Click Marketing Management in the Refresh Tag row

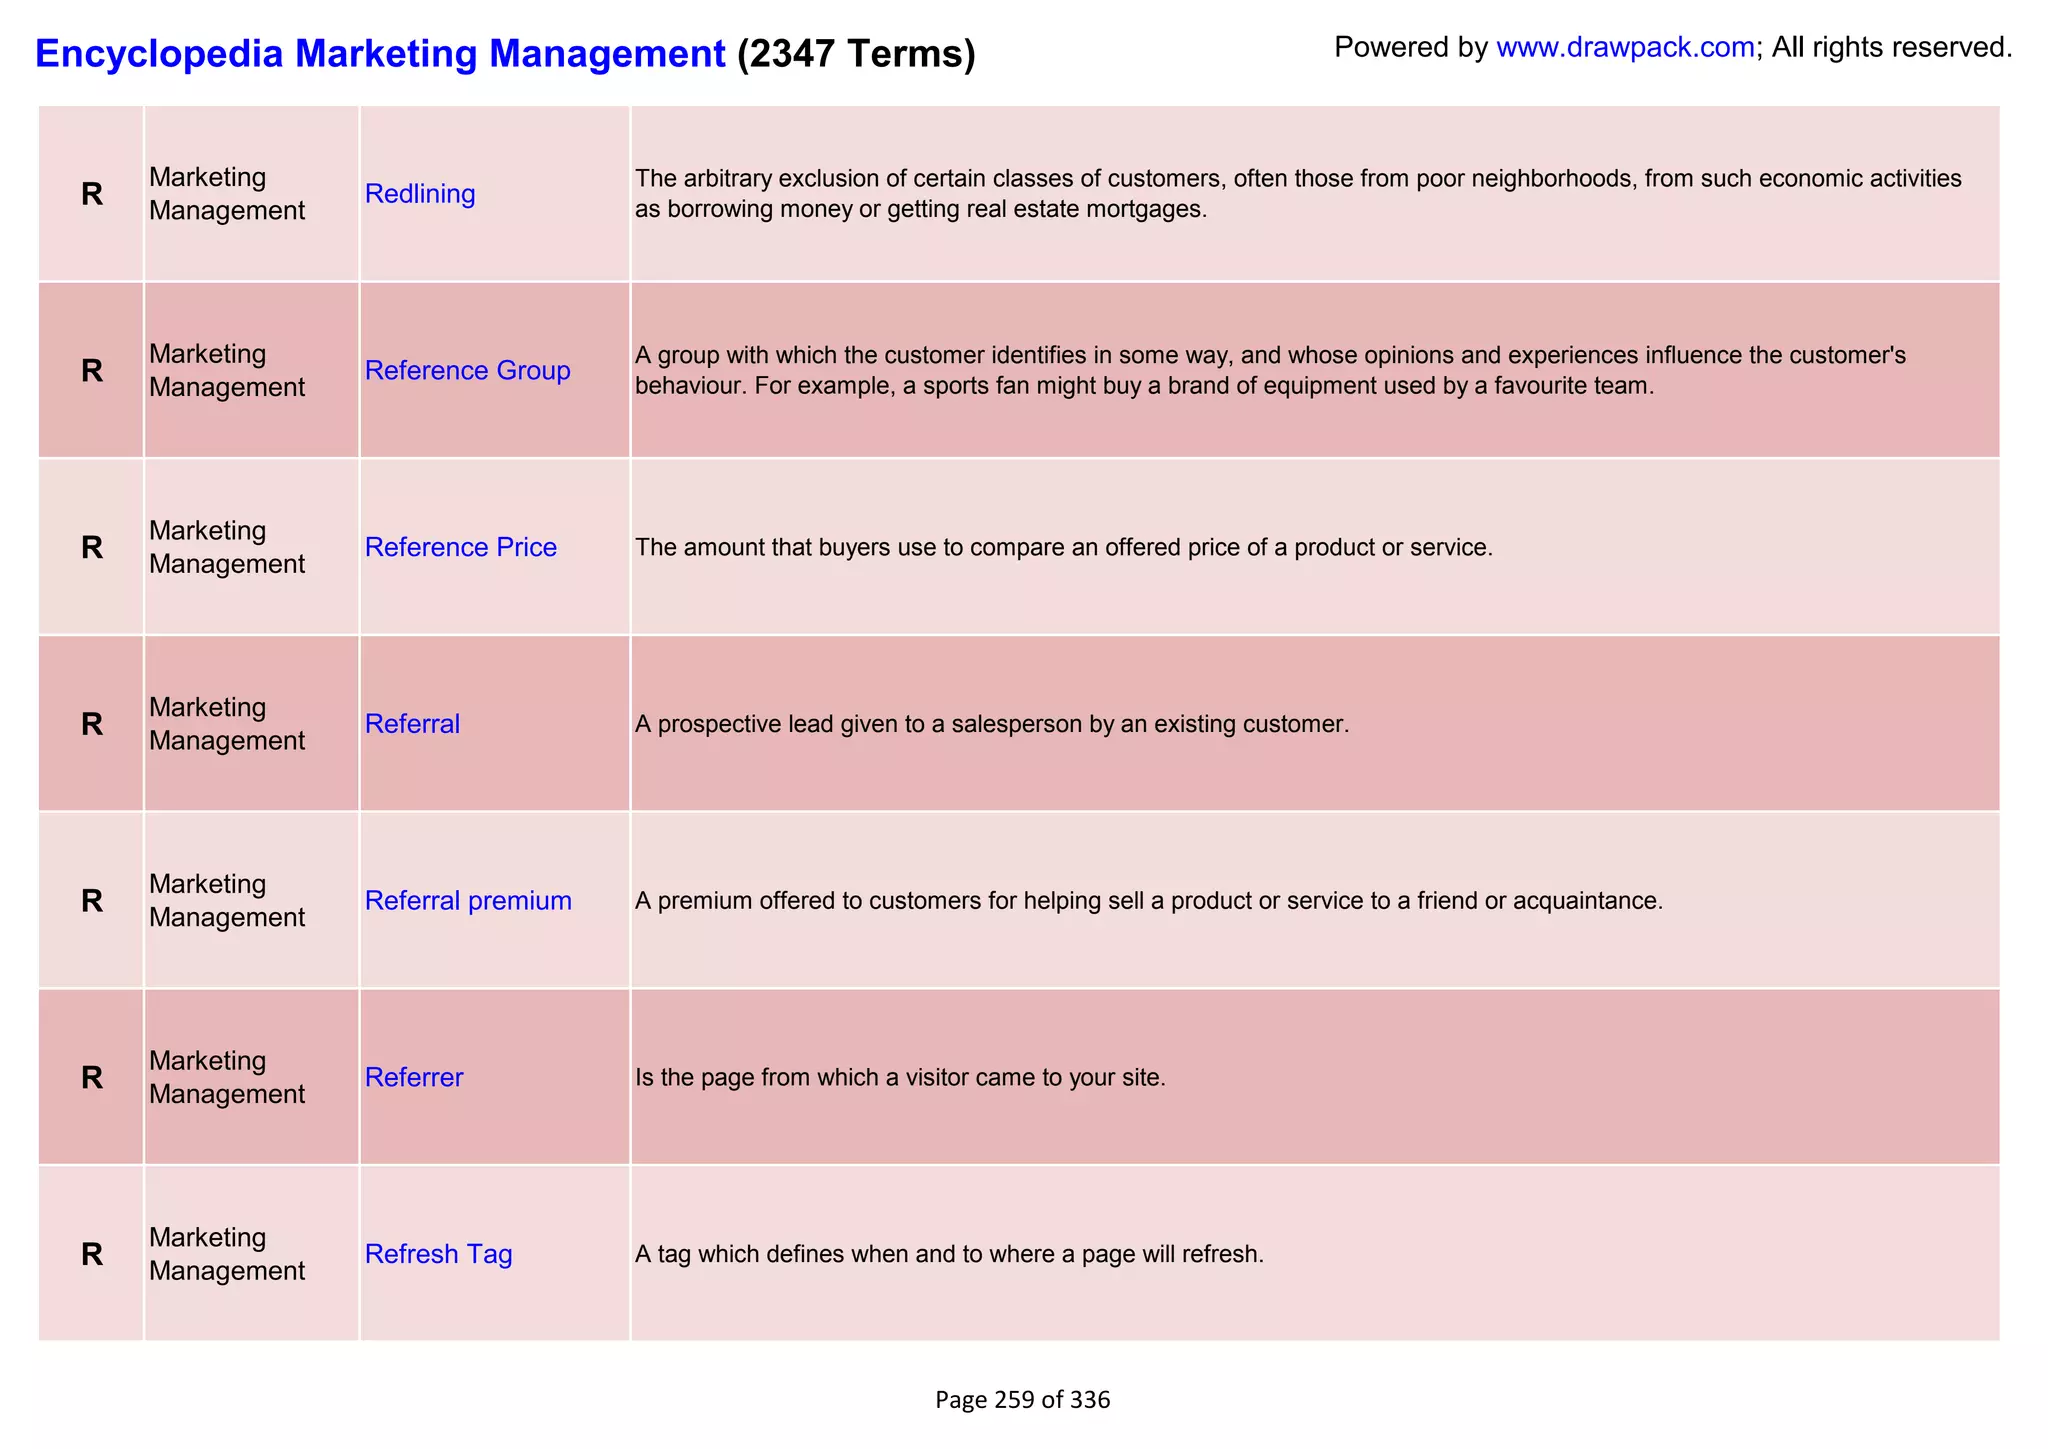[227, 1254]
